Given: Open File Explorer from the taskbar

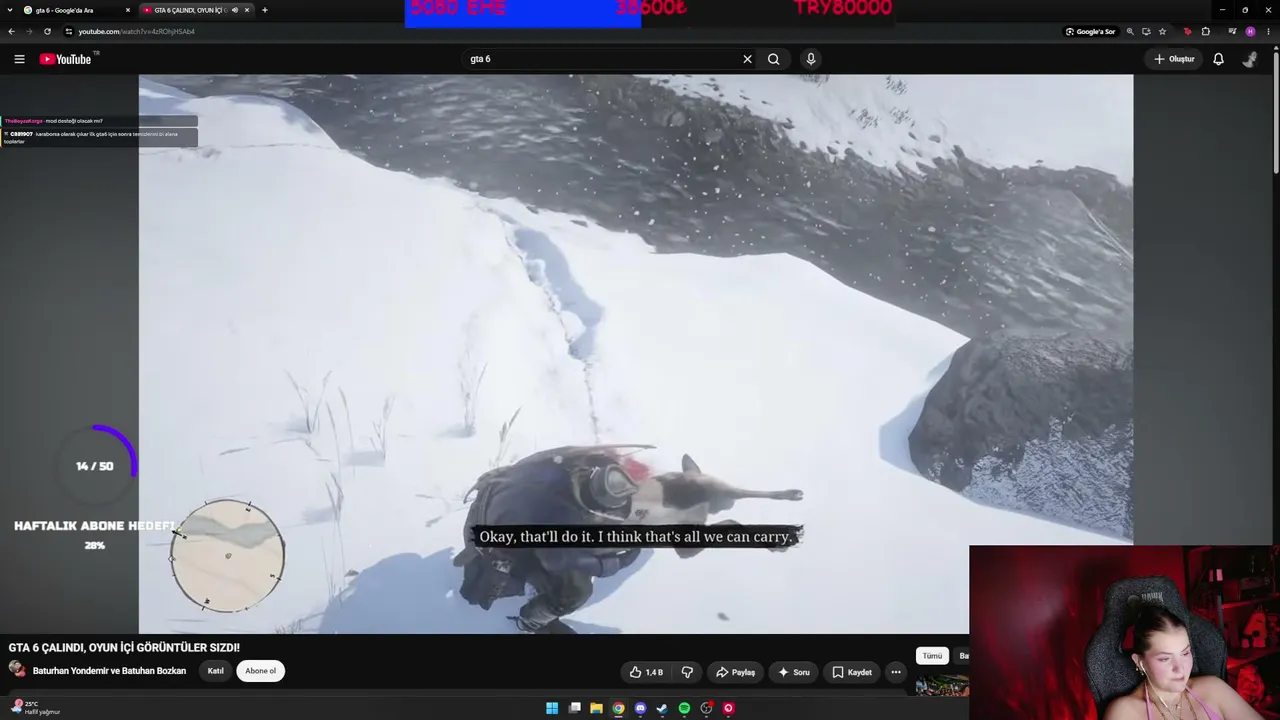Looking at the screenshot, I should [596, 708].
